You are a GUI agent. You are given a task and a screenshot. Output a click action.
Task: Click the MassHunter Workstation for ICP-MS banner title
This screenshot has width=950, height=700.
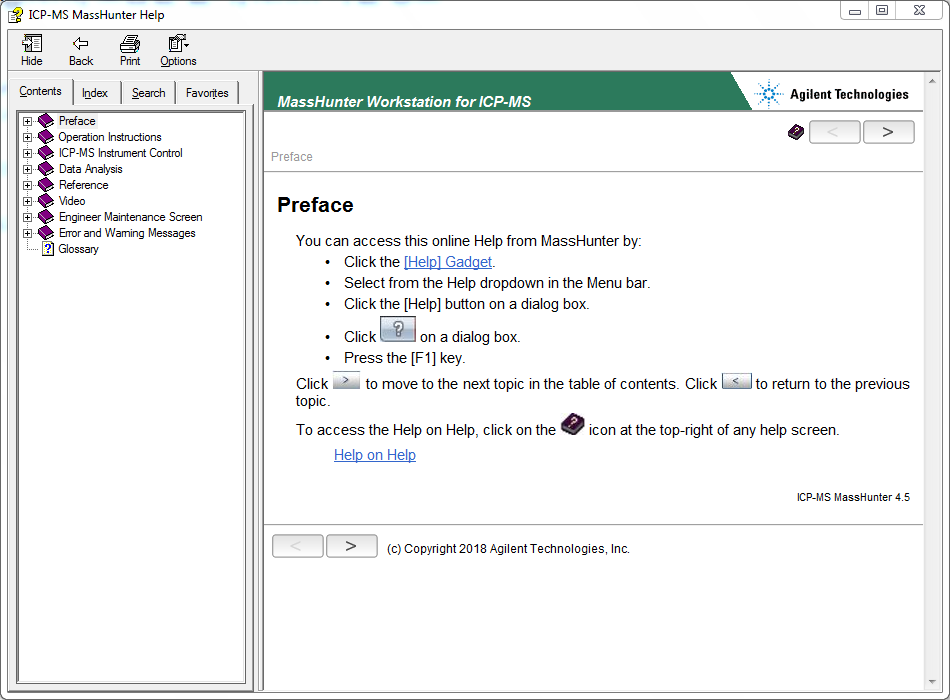[x=404, y=101]
